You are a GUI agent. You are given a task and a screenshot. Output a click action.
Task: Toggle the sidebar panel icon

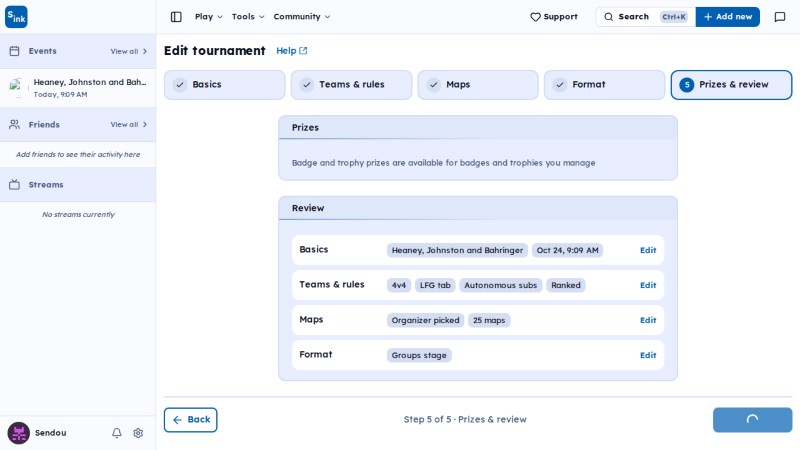pyautogui.click(x=176, y=17)
